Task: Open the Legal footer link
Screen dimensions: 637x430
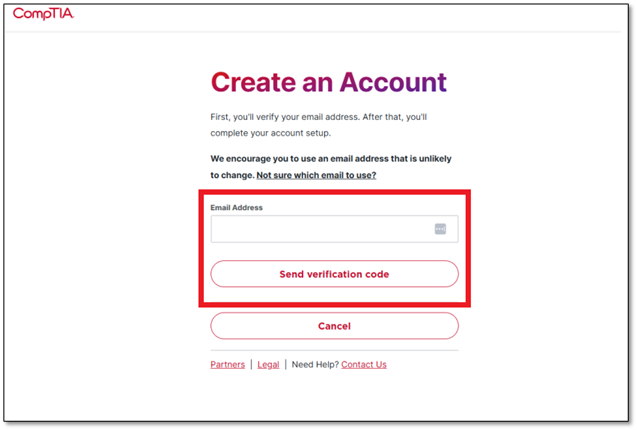Action: [268, 365]
